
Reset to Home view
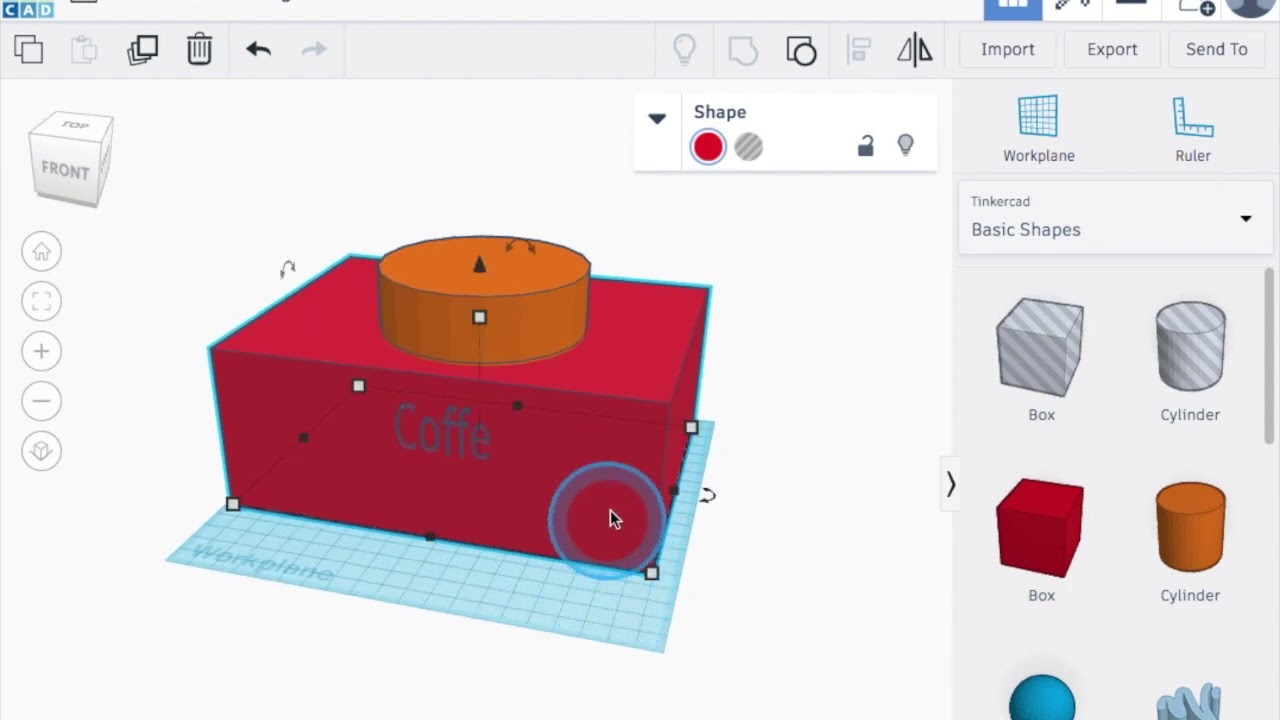(41, 251)
